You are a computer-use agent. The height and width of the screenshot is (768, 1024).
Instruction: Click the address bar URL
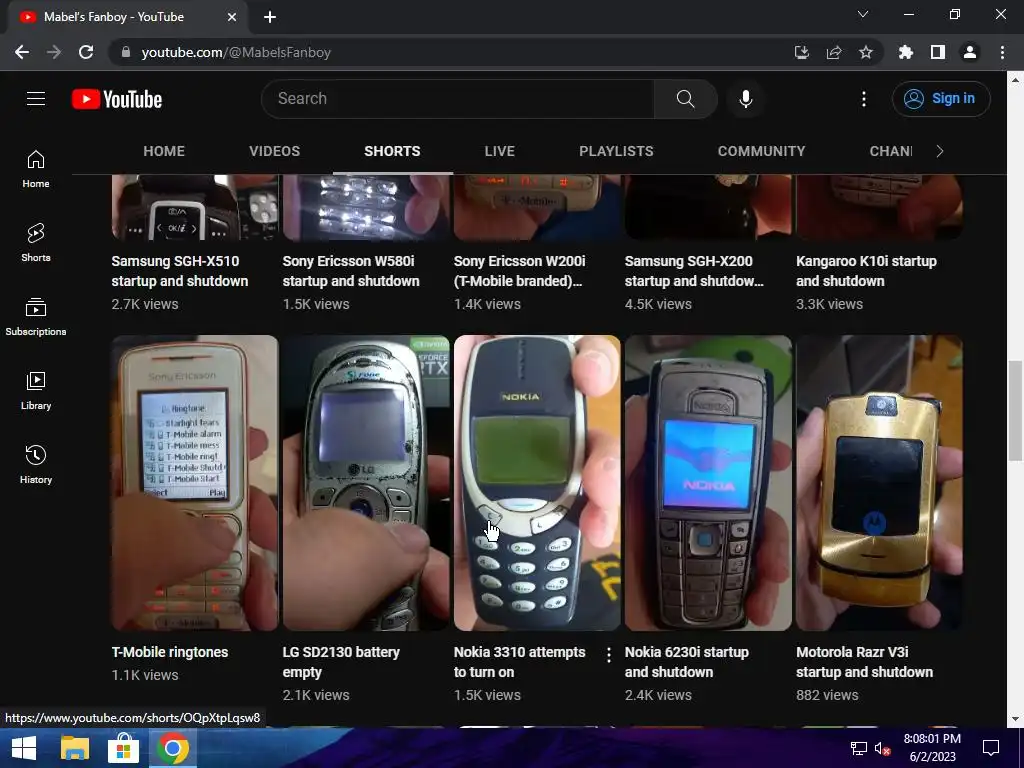click(x=236, y=52)
